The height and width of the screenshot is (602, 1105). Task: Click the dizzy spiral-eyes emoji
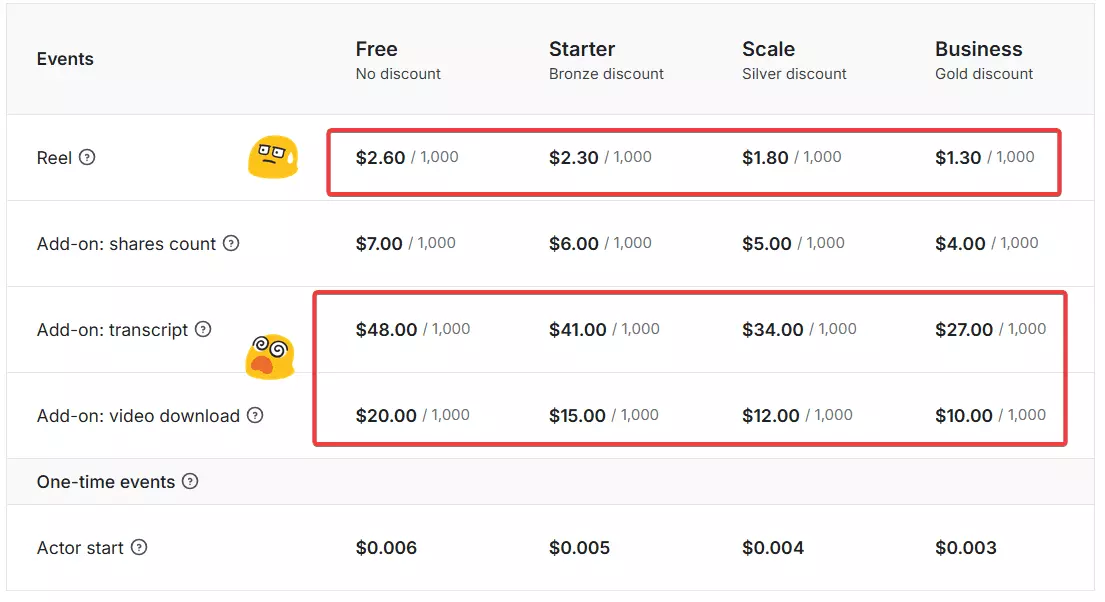pos(269,357)
